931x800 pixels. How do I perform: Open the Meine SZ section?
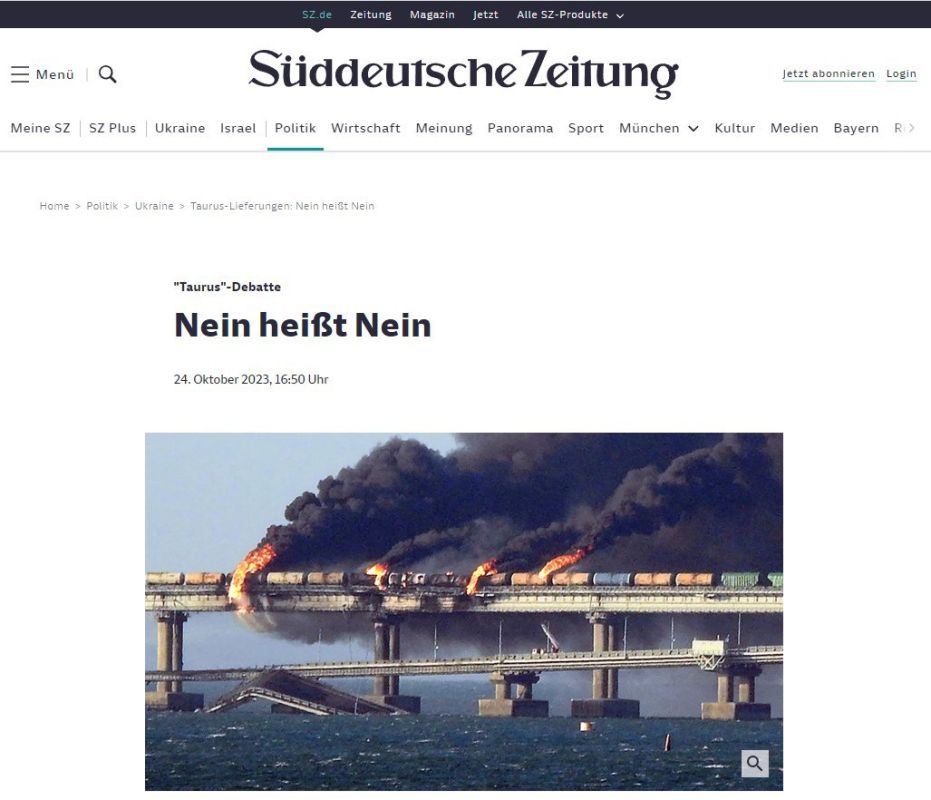pyautogui.click(x=40, y=128)
